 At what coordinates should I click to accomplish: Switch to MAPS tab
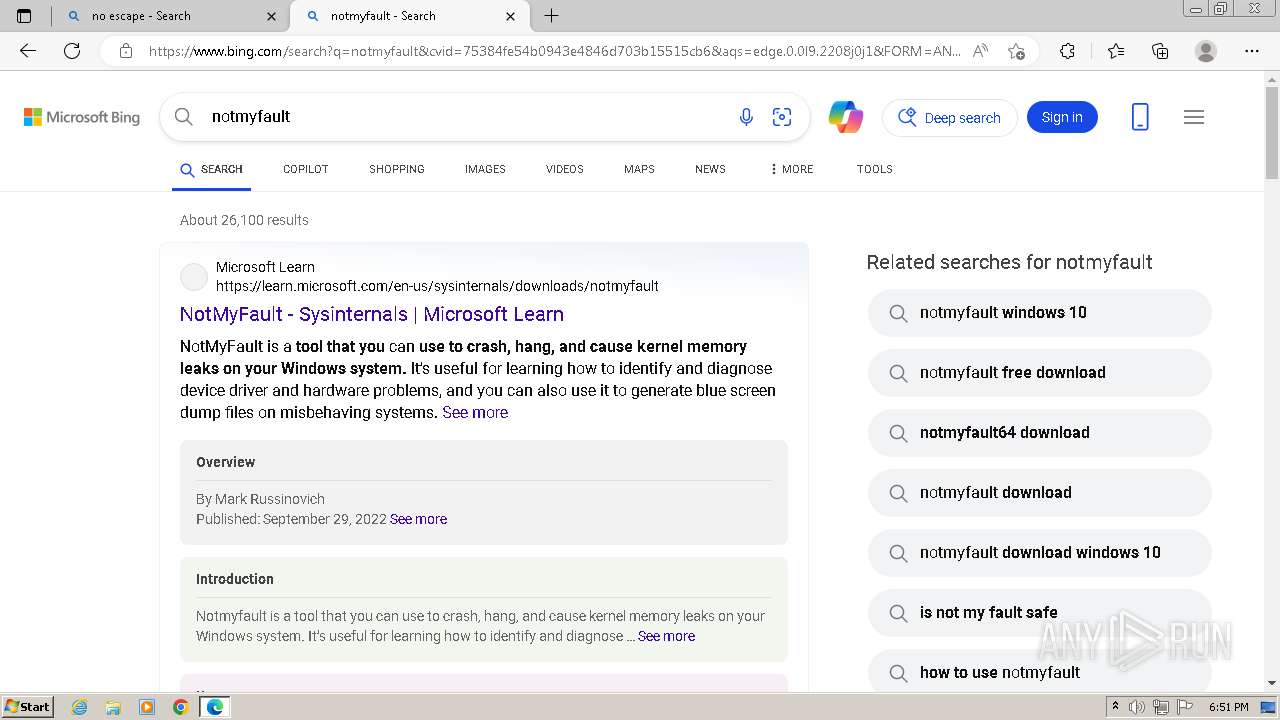point(639,169)
